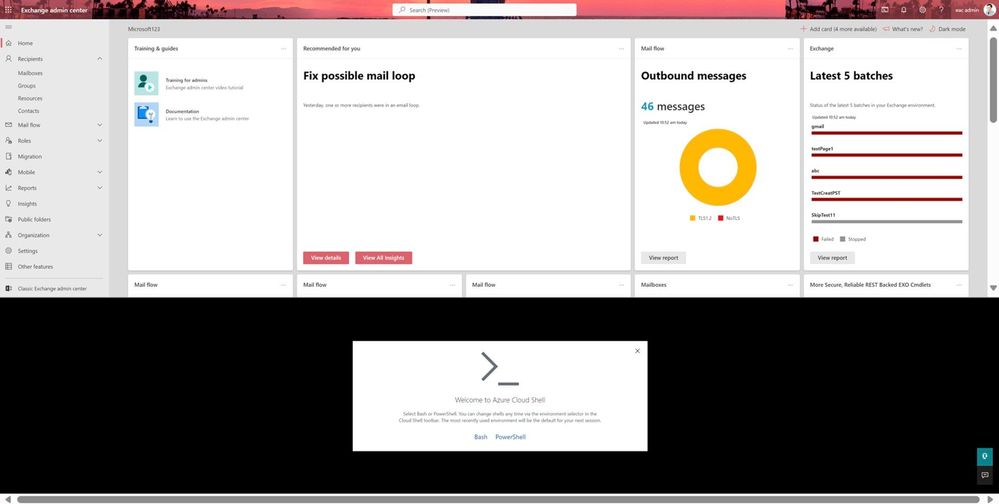This screenshot has height=504, width=999.
Task: Select Resources under Recipients
Action: 30,98
